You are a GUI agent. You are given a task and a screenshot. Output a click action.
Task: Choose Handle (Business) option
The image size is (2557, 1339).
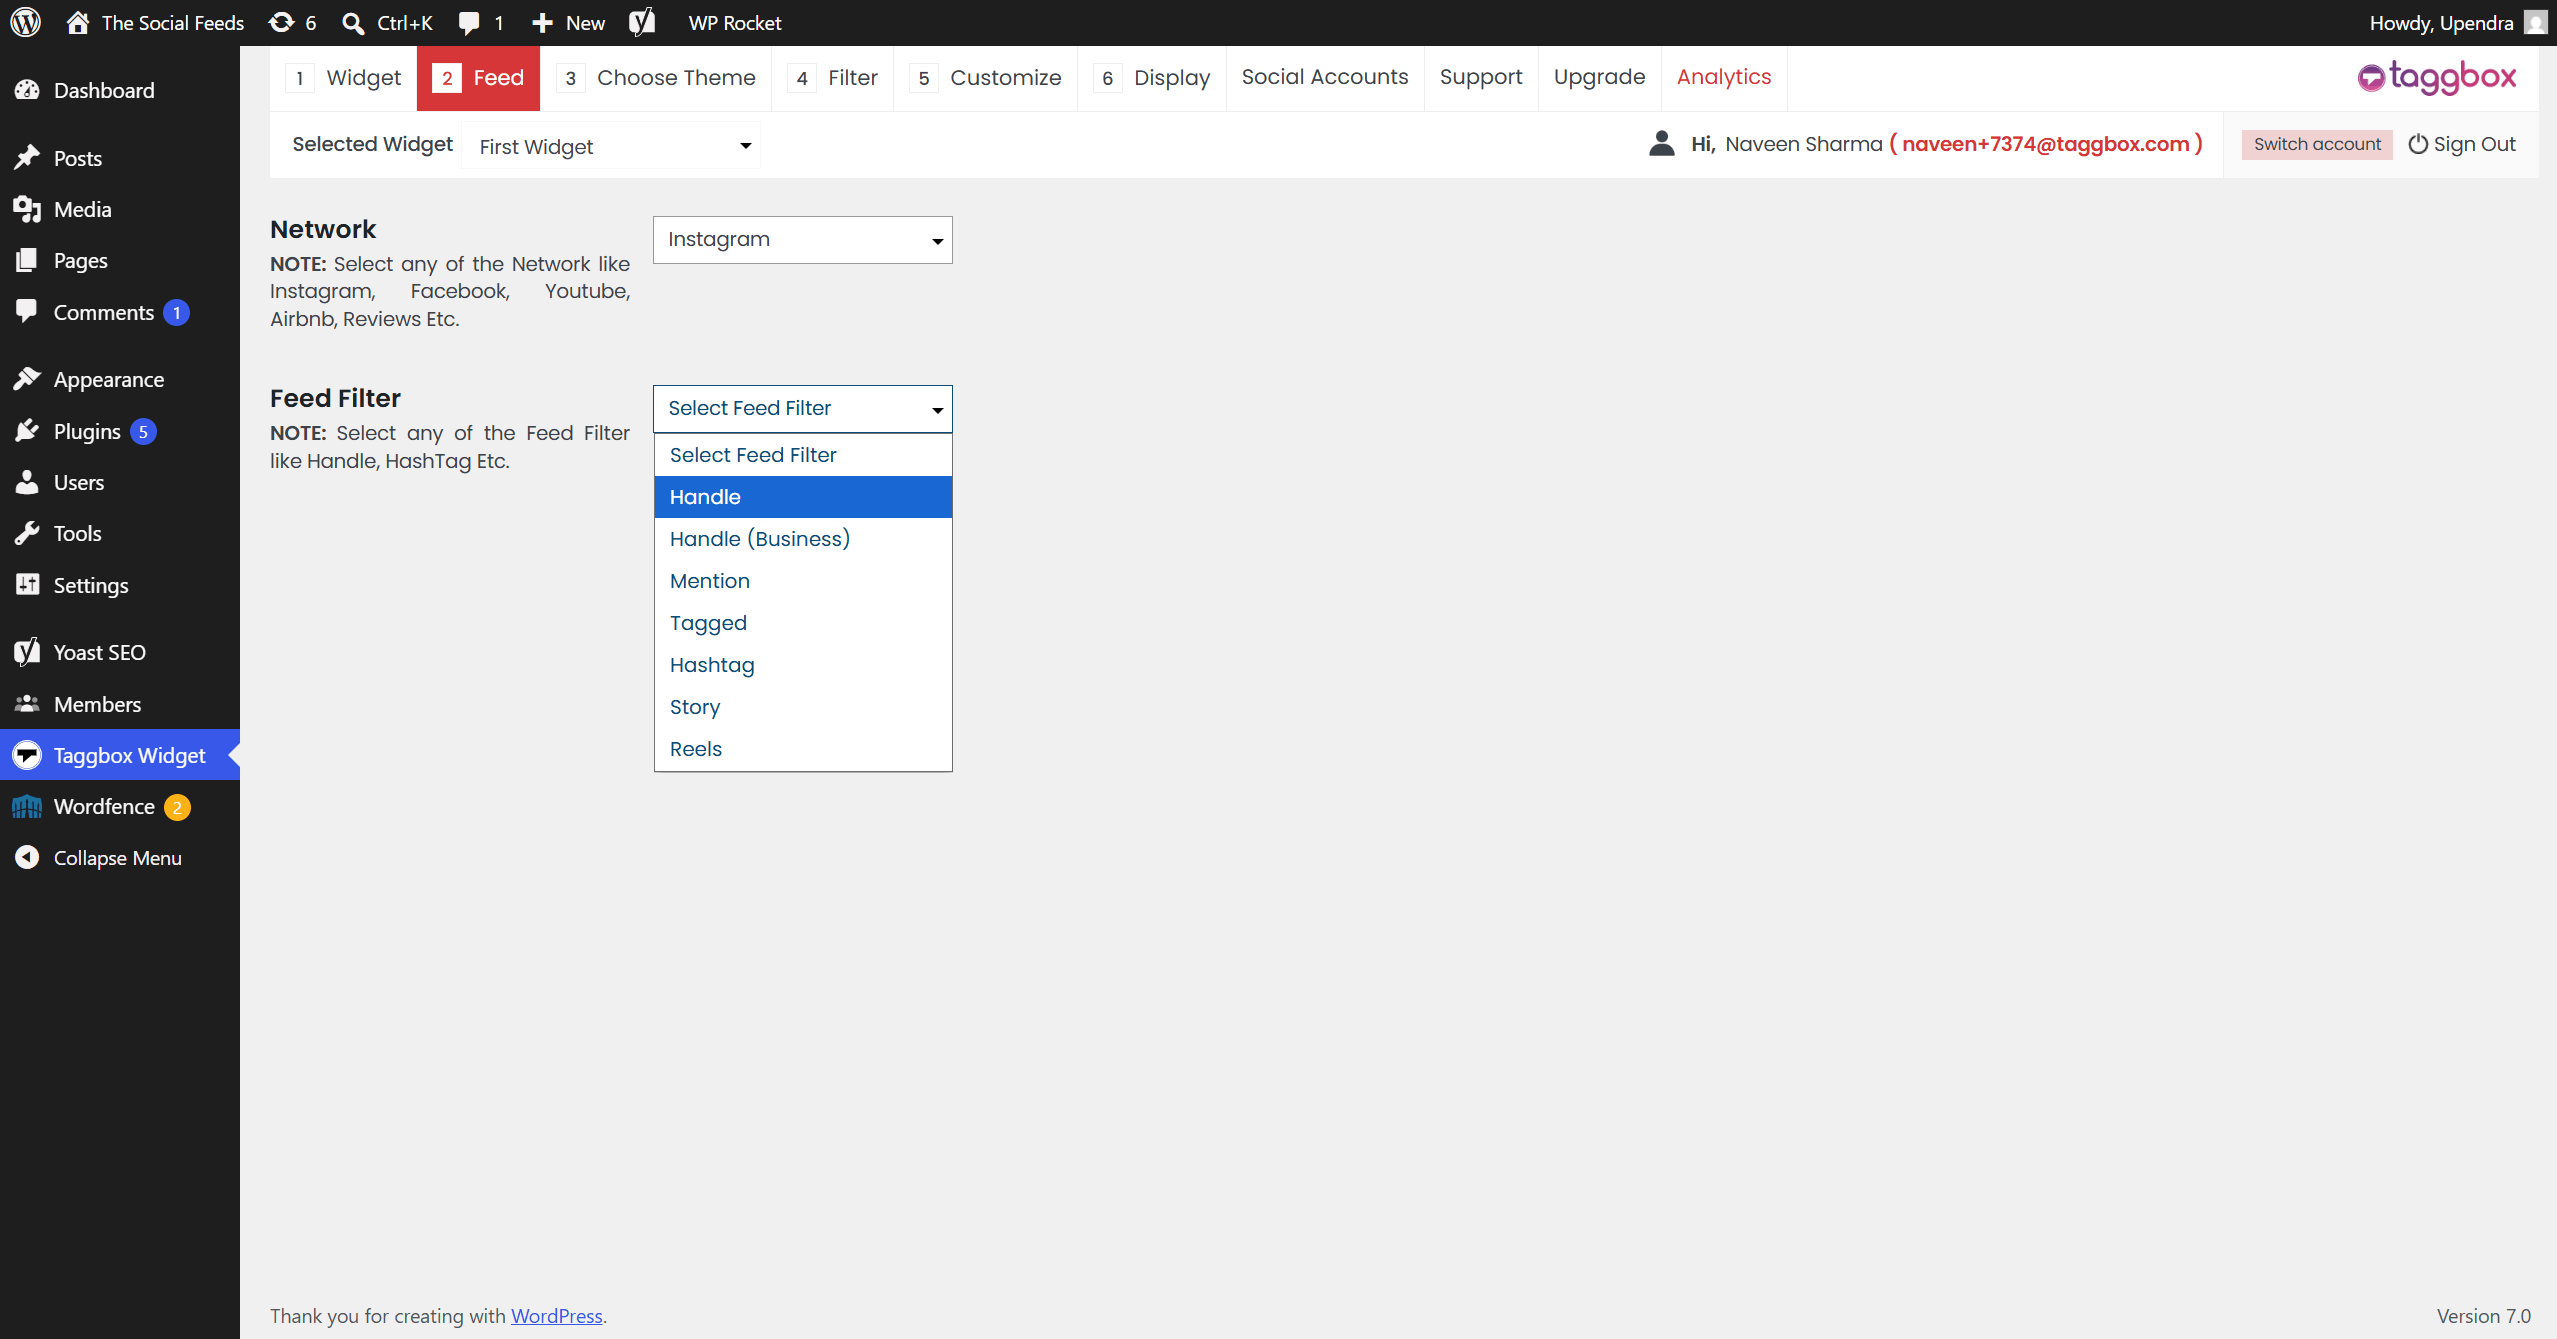803,539
